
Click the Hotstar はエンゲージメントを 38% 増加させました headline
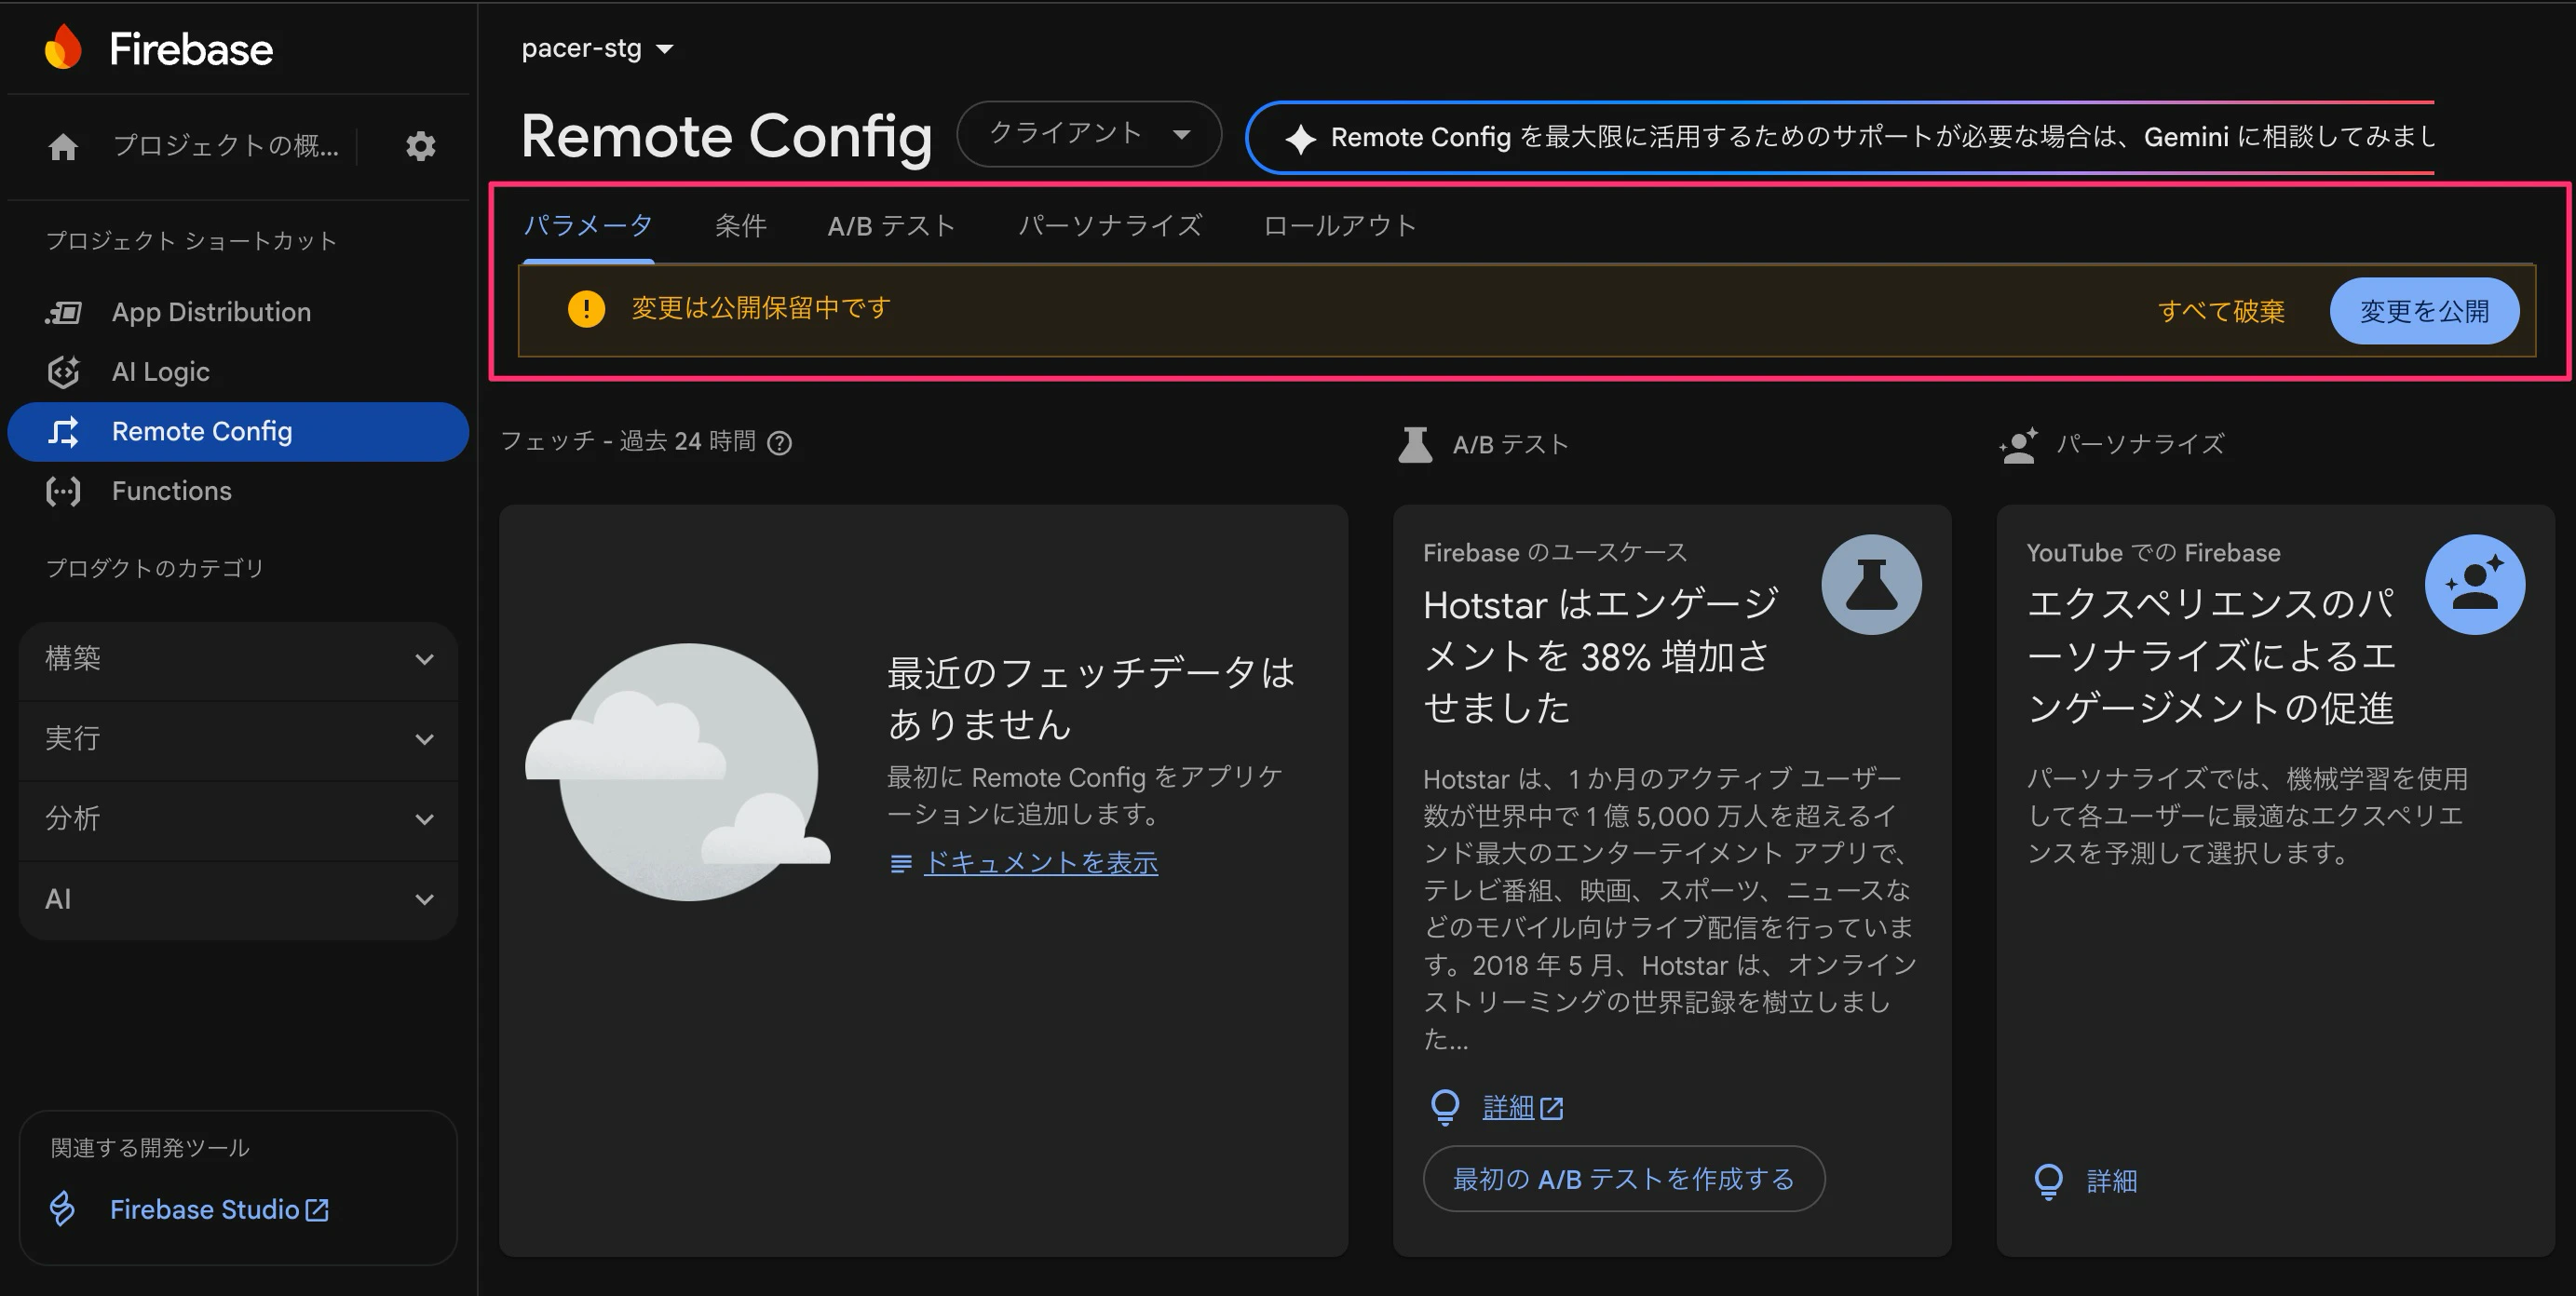[x=1601, y=656]
